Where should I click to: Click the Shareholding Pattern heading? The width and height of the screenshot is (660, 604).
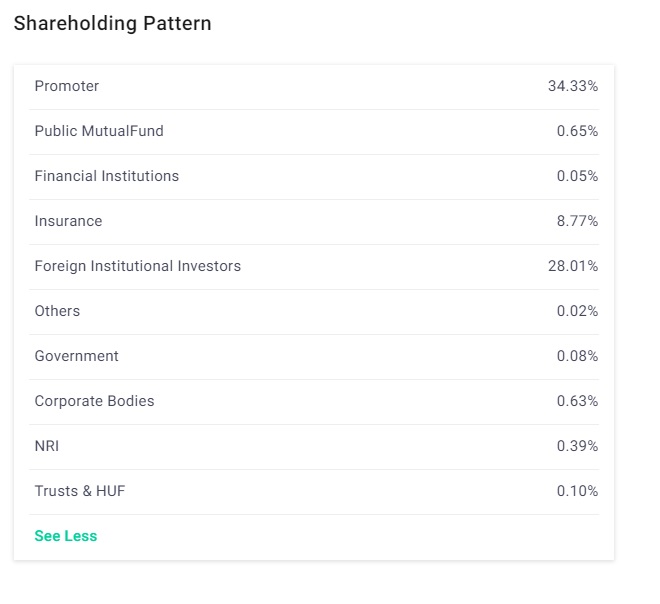click(113, 24)
